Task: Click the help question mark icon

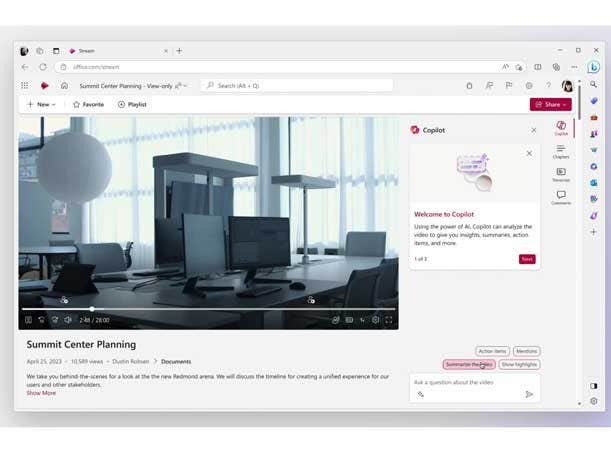Action: coord(548,86)
